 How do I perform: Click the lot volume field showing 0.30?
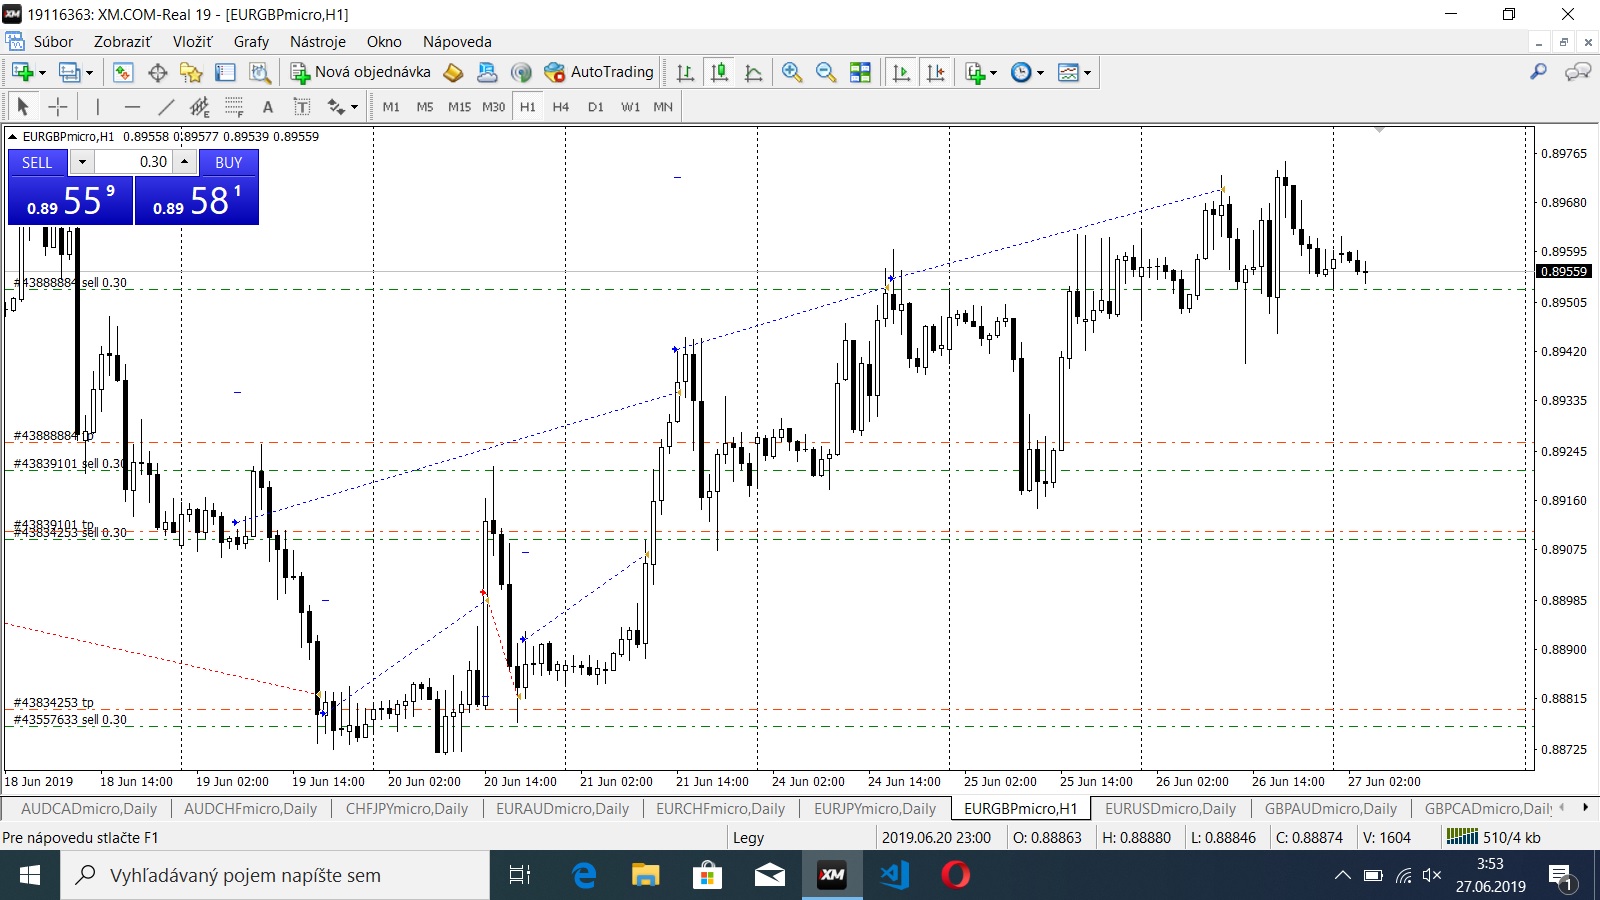[x=134, y=162]
